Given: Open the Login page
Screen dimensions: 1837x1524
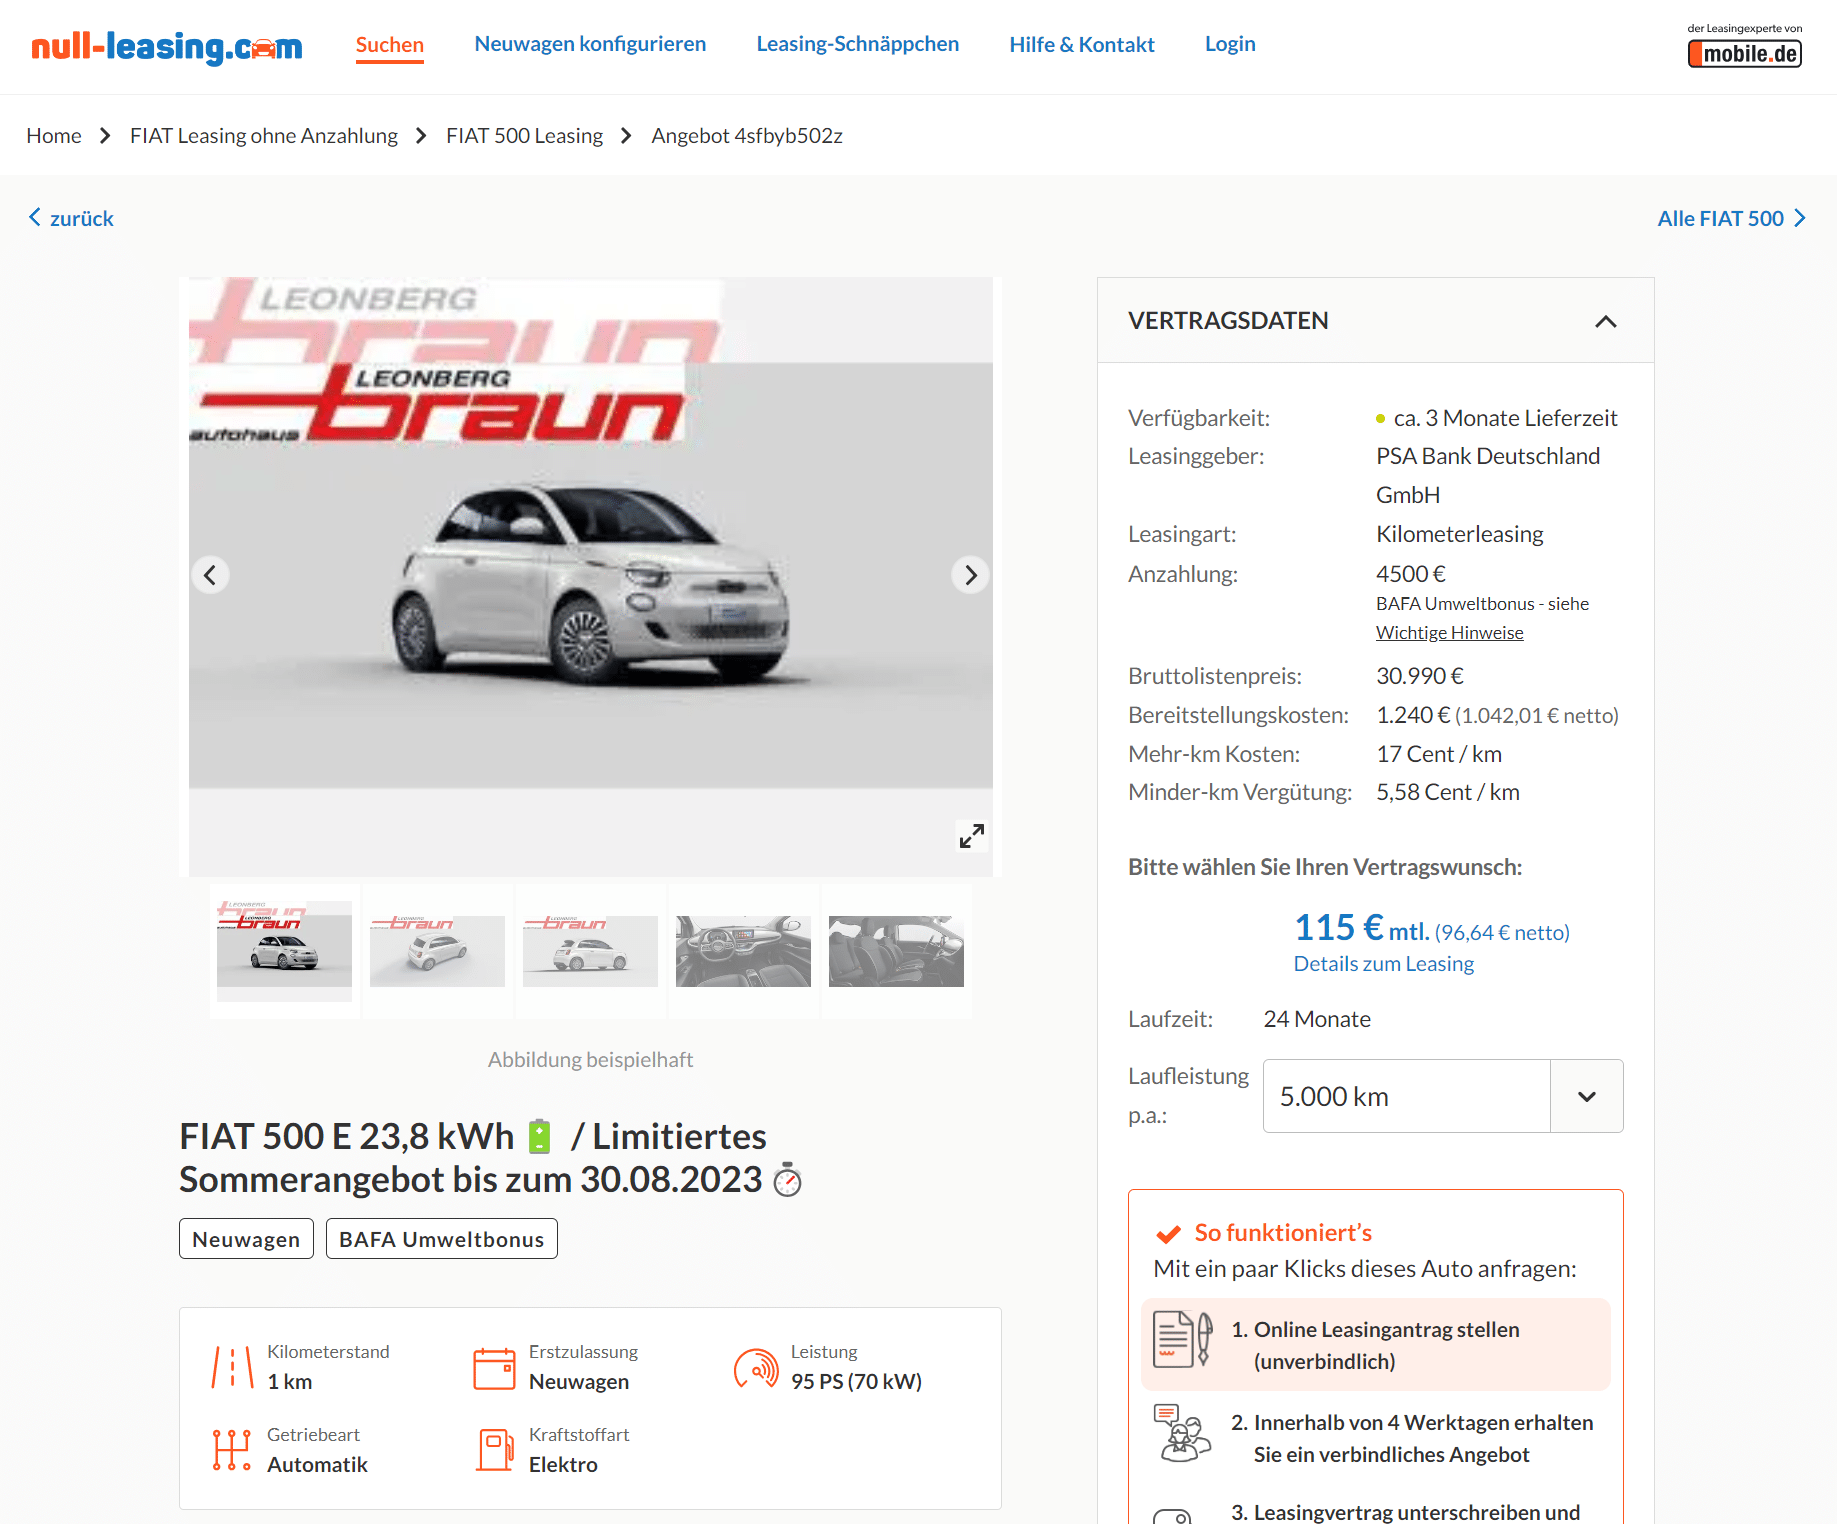Looking at the screenshot, I should tap(1230, 44).
